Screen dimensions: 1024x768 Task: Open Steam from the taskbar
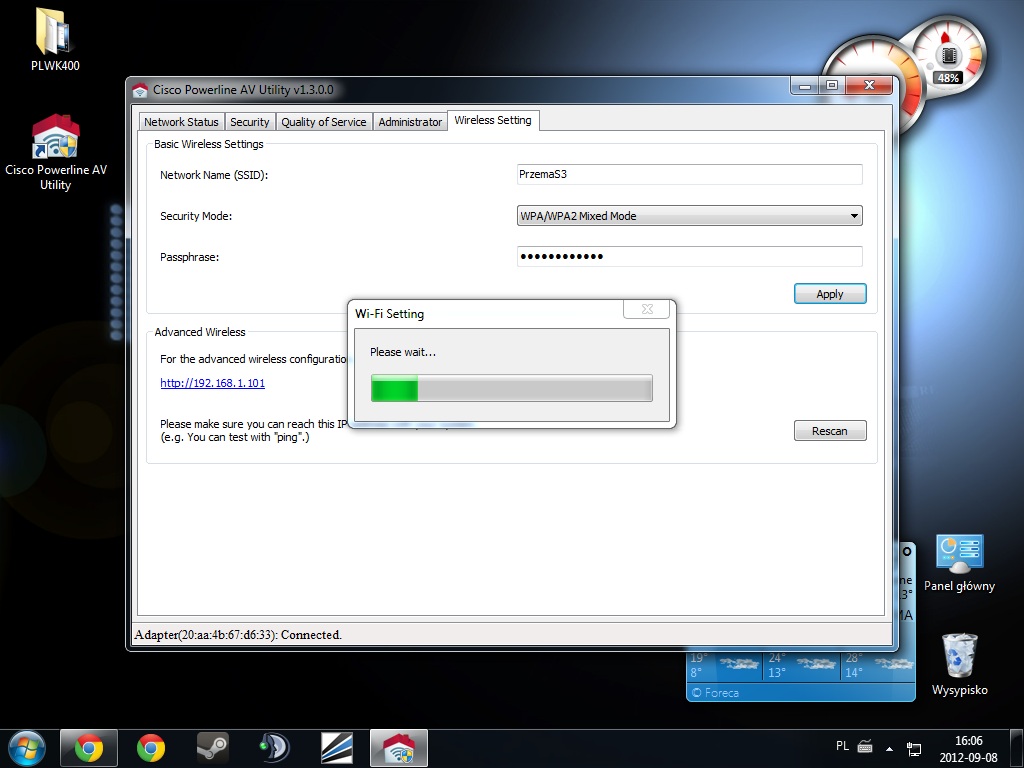coord(213,748)
